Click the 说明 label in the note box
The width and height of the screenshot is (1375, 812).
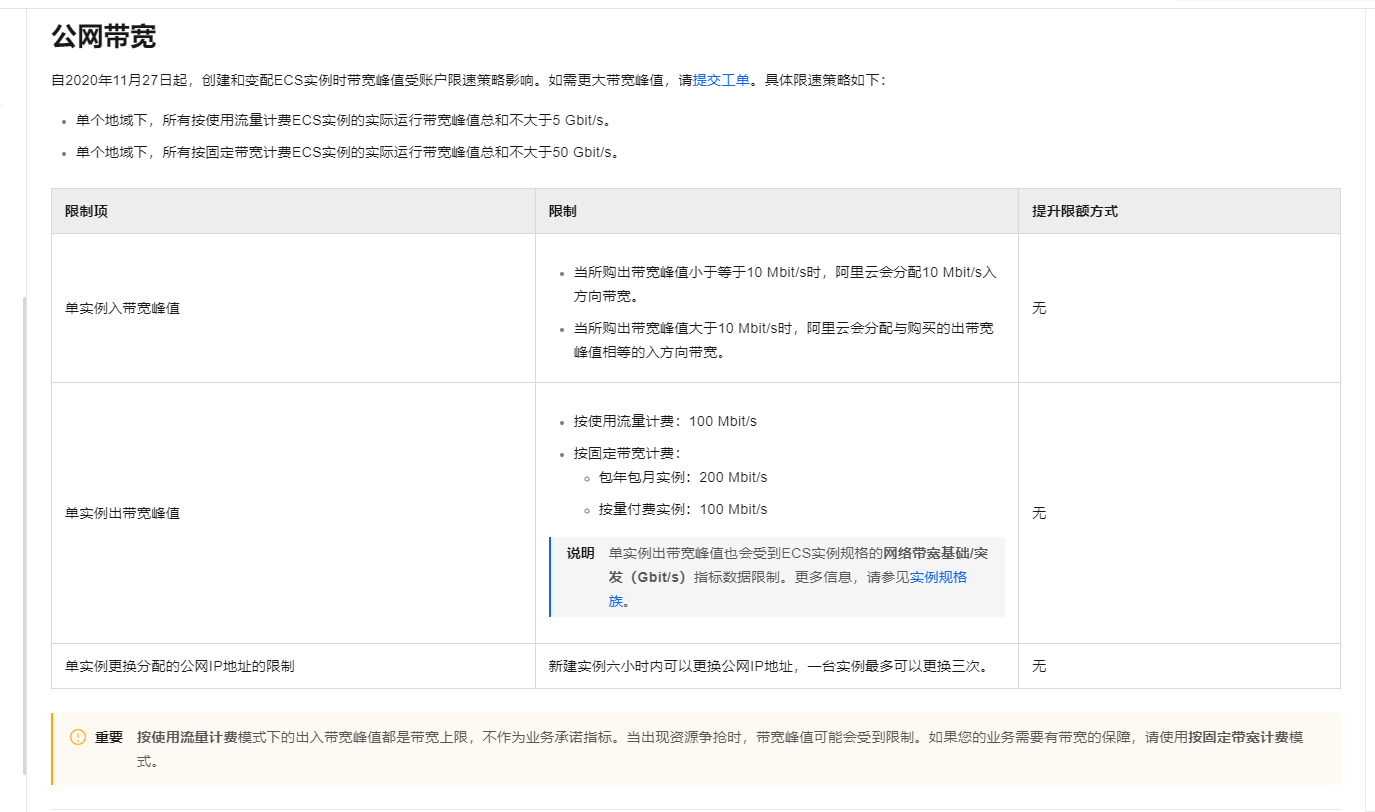[580, 553]
